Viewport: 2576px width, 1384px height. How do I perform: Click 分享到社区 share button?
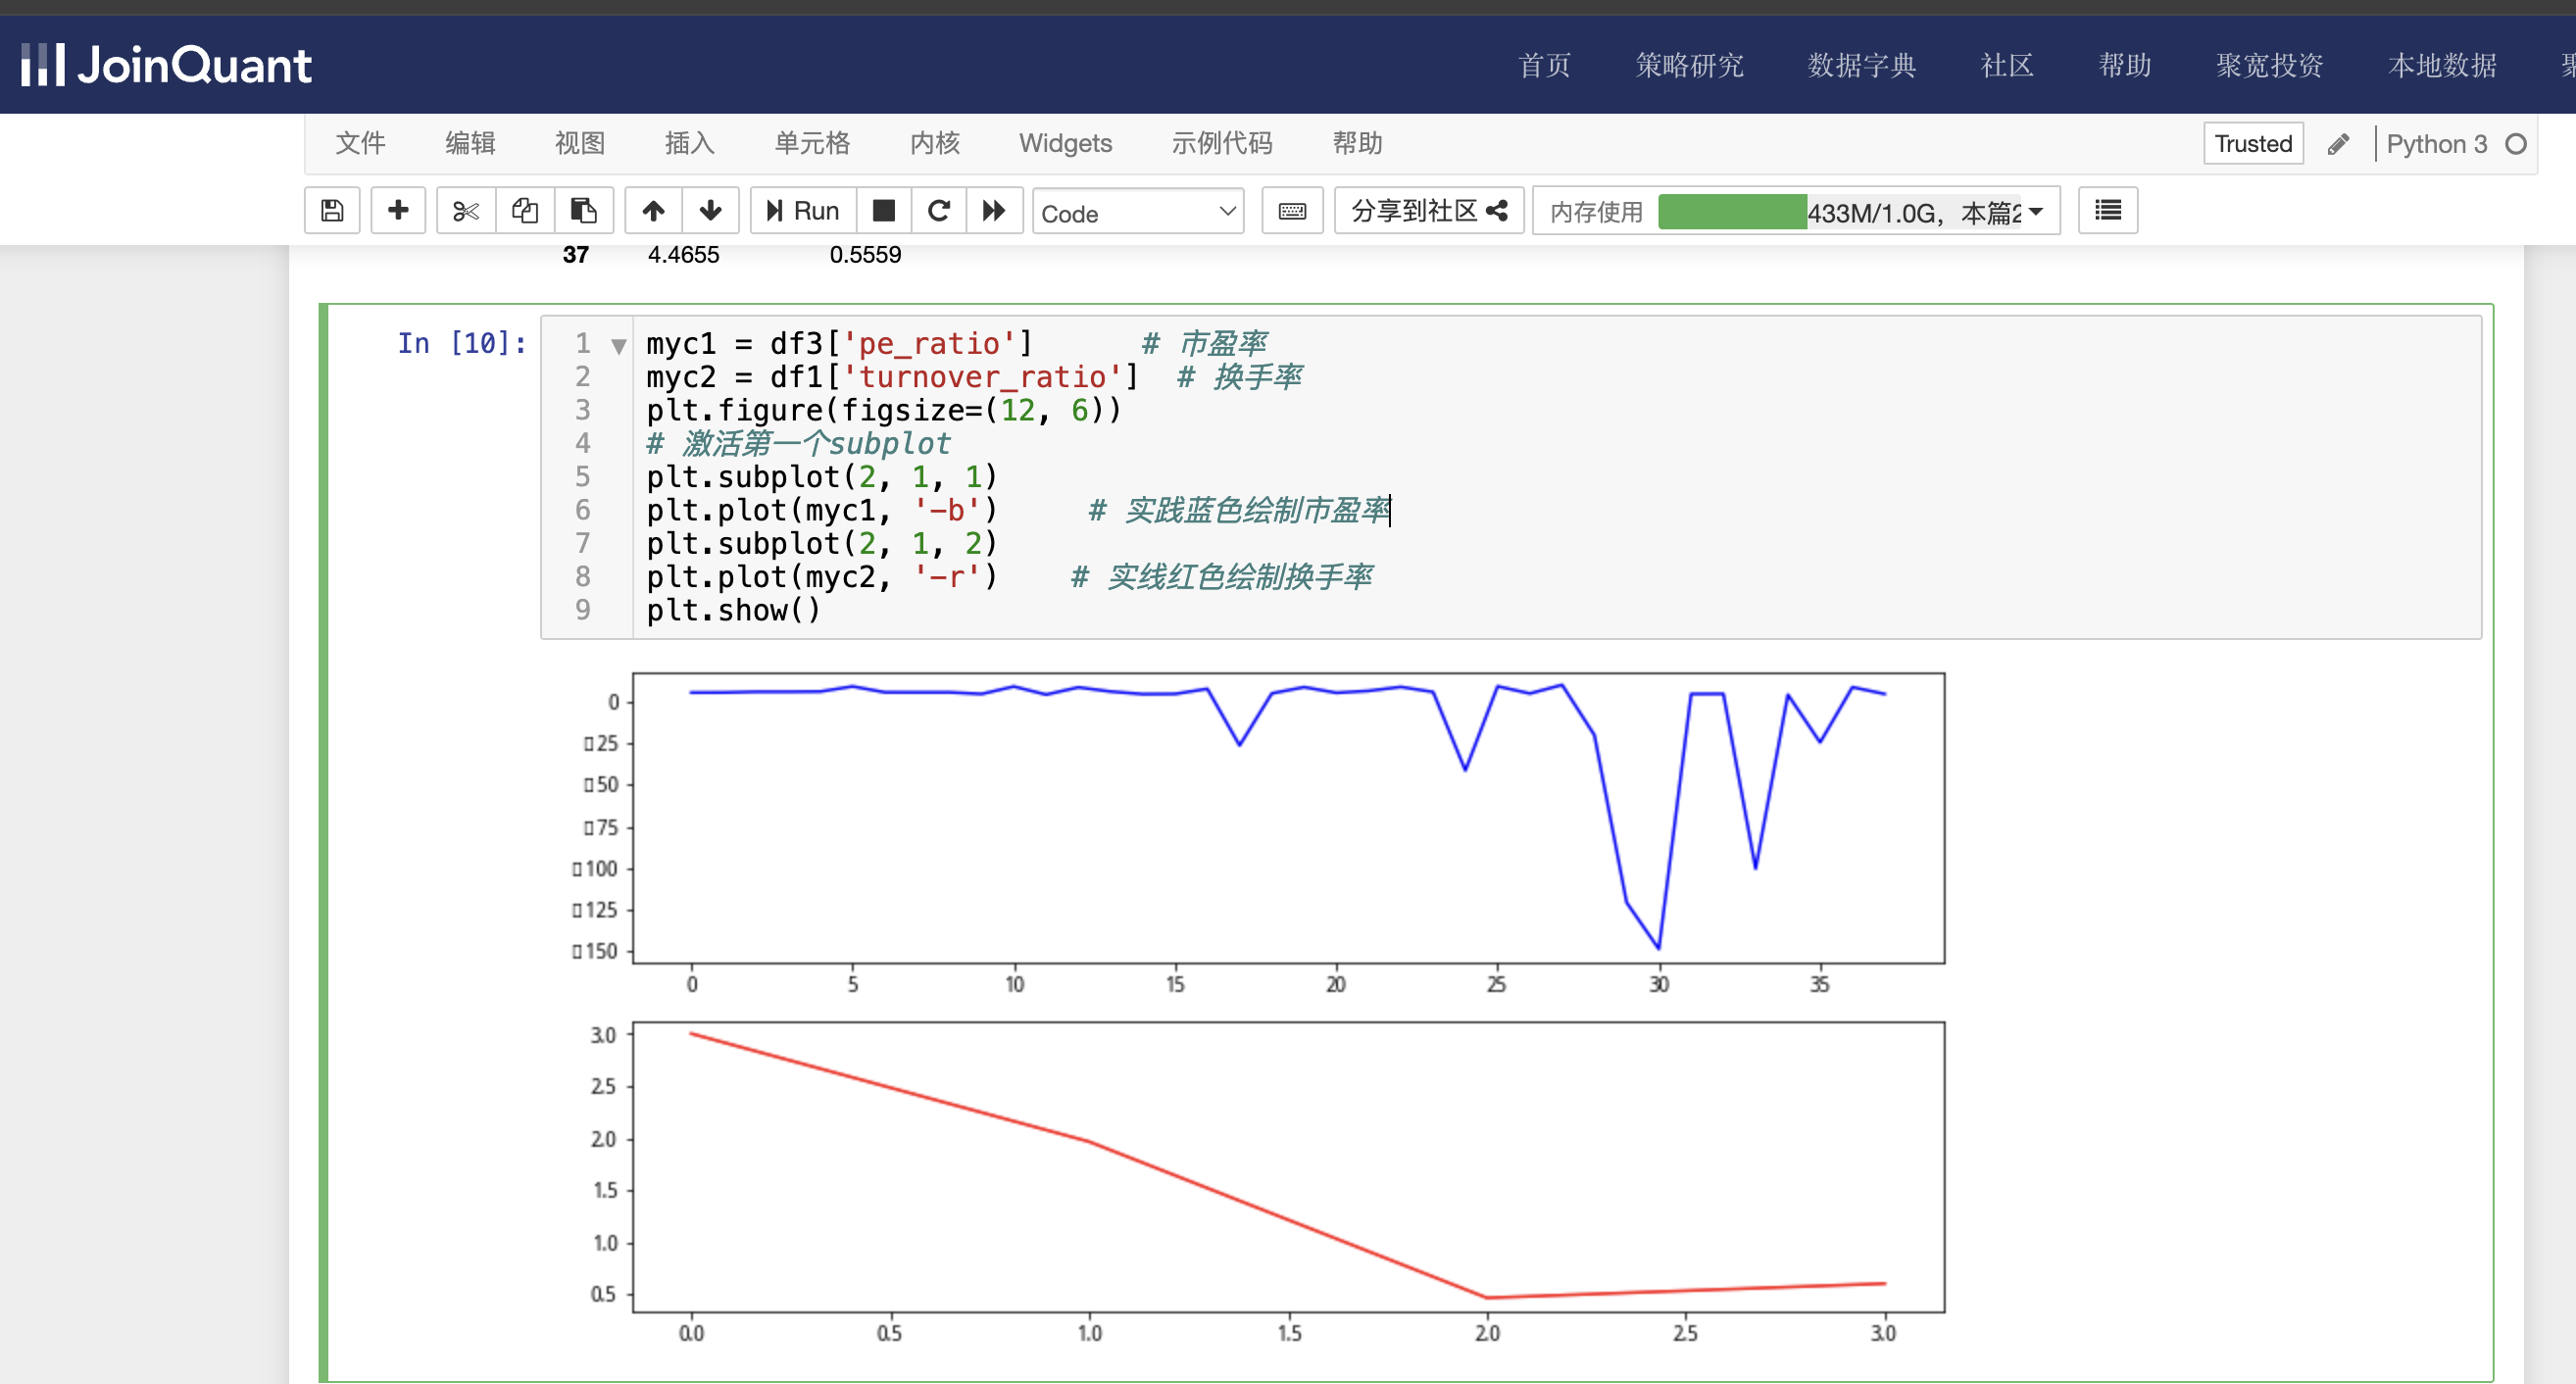click(1429, 211)
